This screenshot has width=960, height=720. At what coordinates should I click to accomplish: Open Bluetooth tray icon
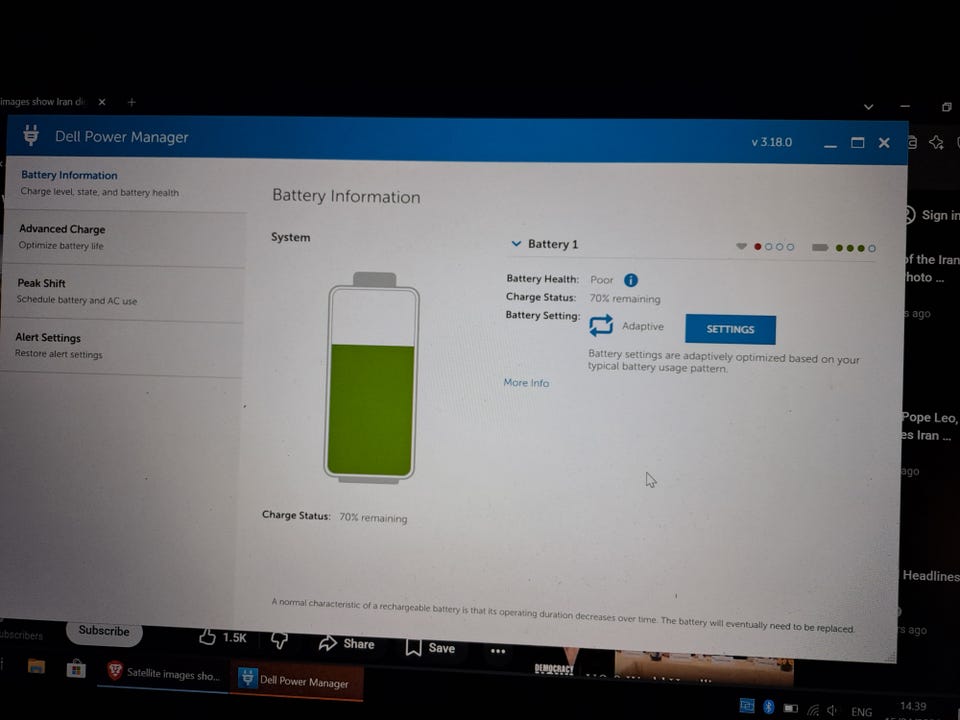769,707
